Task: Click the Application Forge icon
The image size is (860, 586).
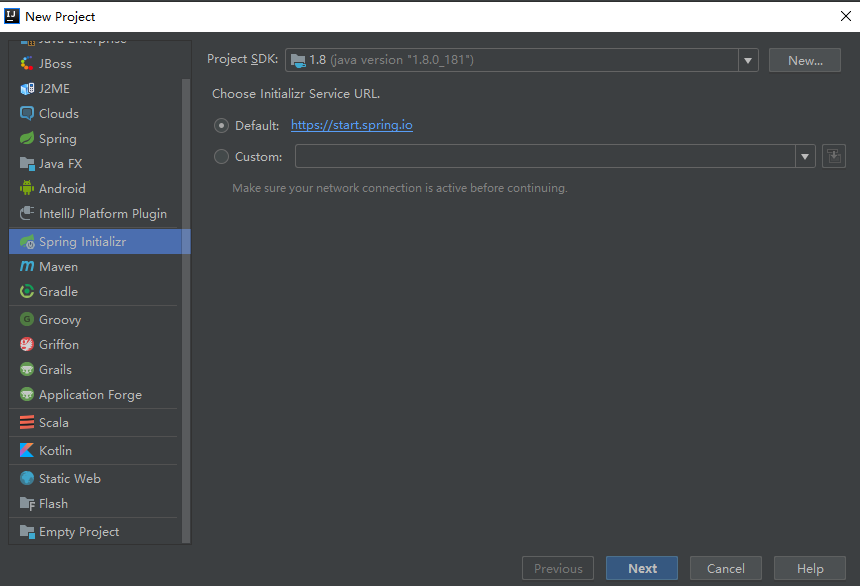Action: click(26, 395)
